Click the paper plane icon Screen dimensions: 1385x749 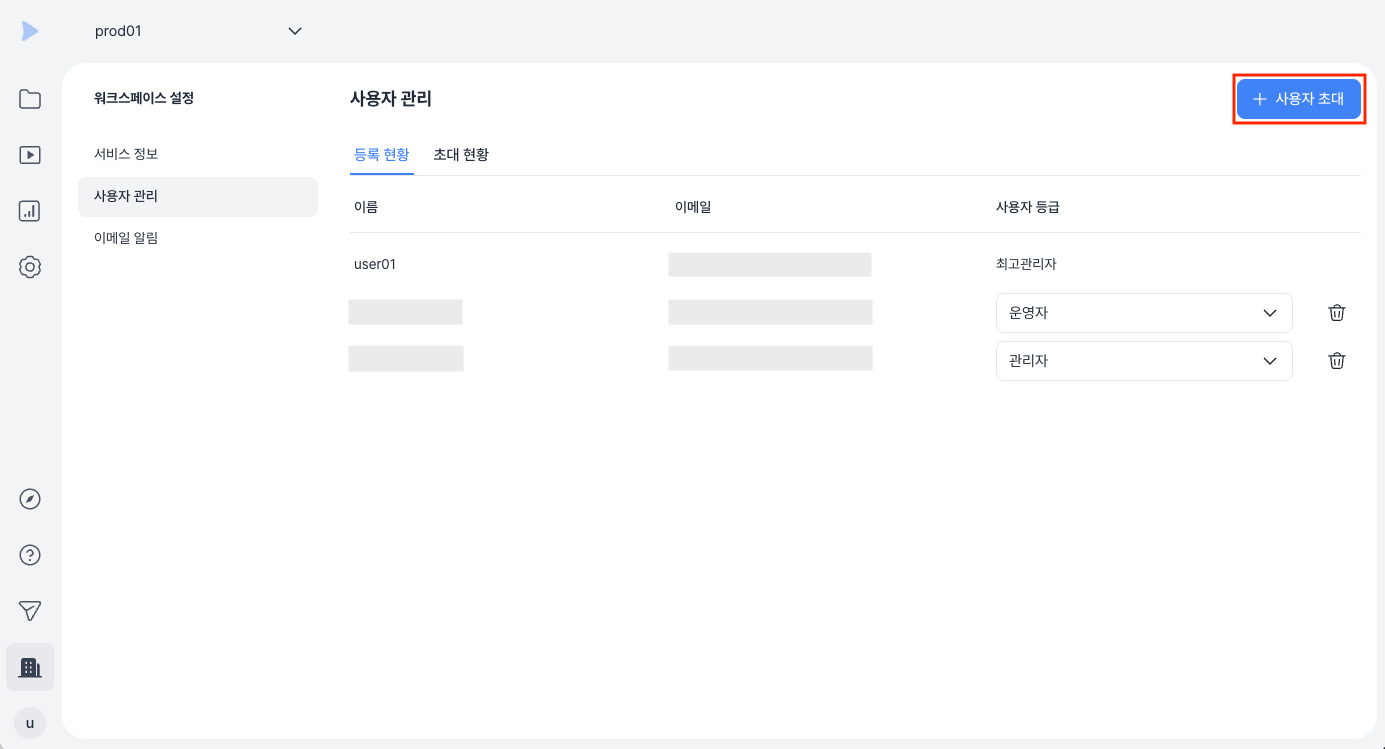(30, 611)
